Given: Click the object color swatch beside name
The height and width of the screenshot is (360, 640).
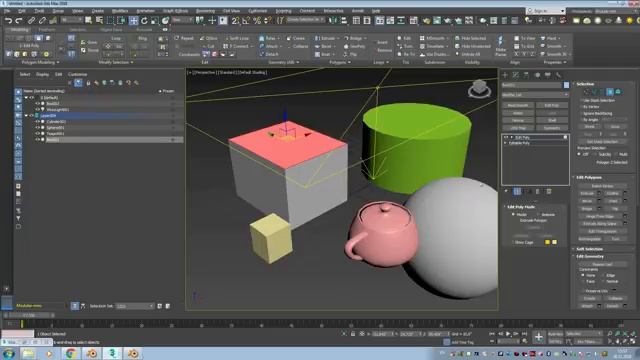Looking at the screenshot, I should click(566, 85).
